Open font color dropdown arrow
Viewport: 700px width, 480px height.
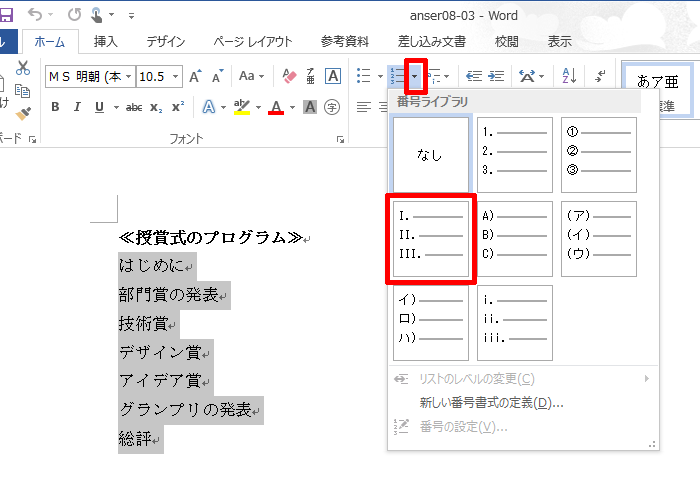292,107
